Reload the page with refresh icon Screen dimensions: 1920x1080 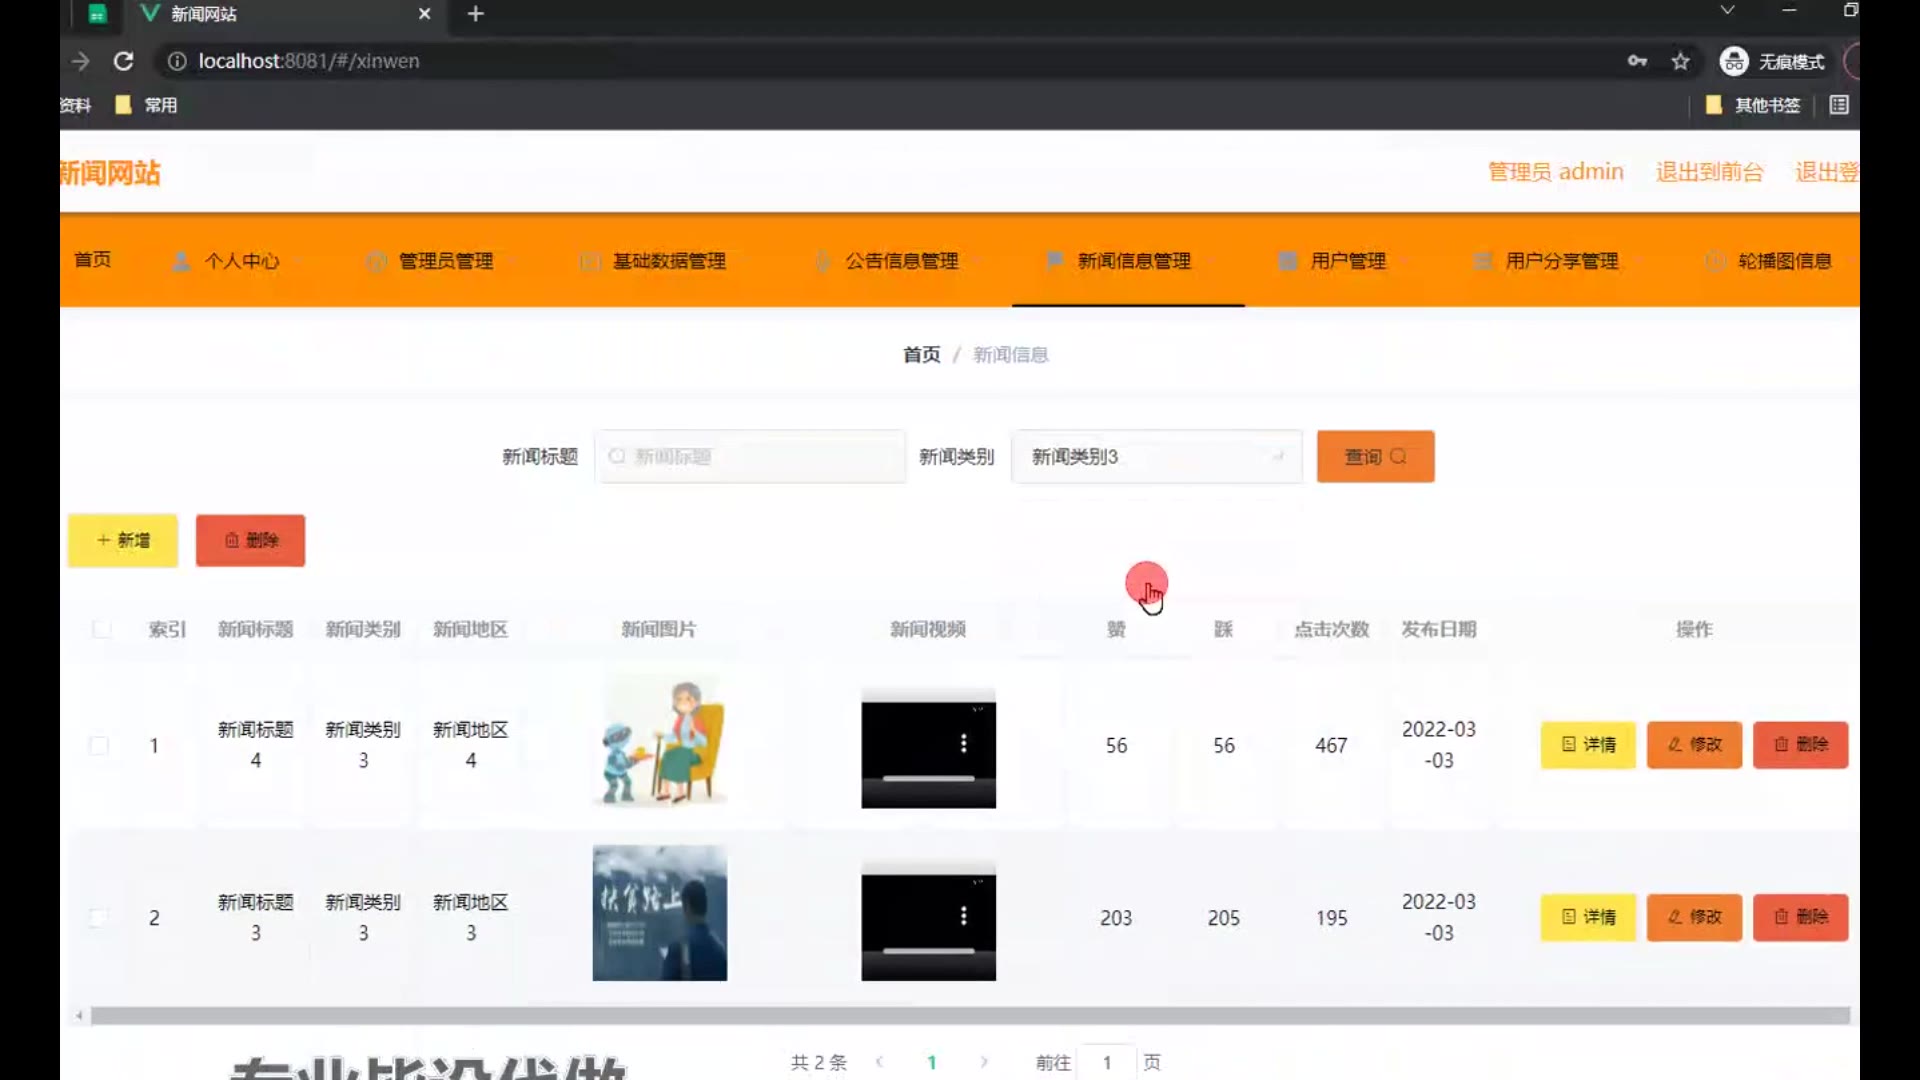(123, 61)
